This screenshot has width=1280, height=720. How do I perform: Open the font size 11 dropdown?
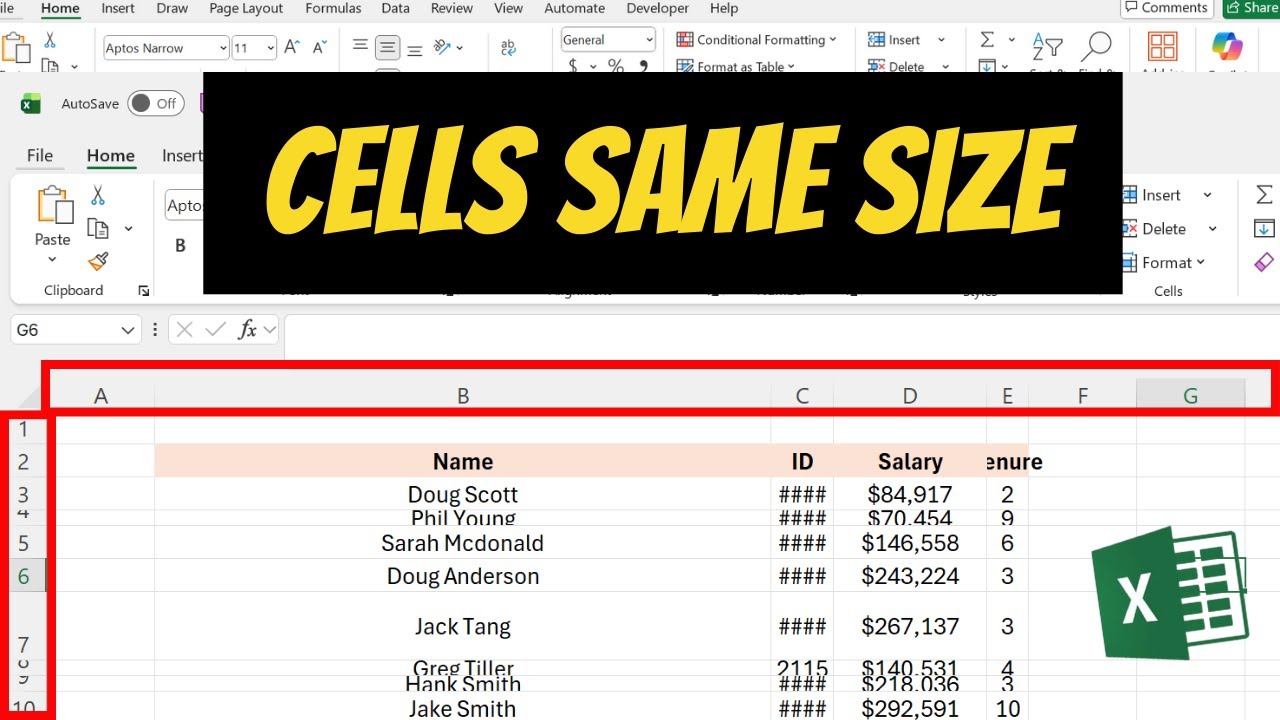point(269,48)
